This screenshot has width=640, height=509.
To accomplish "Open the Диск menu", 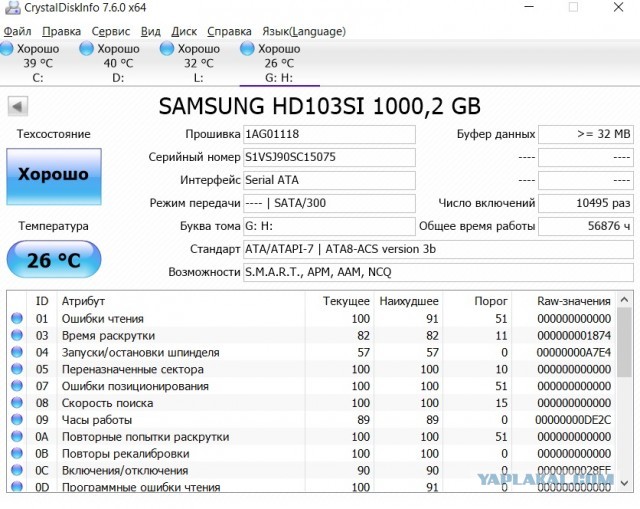I will tap(184, 31).
